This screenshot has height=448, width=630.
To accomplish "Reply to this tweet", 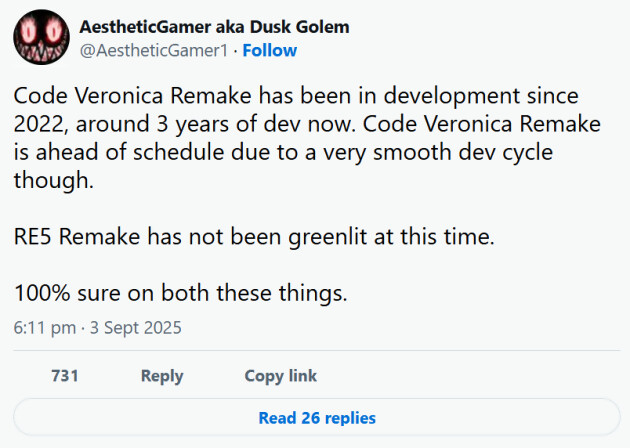I will point(162,376).
